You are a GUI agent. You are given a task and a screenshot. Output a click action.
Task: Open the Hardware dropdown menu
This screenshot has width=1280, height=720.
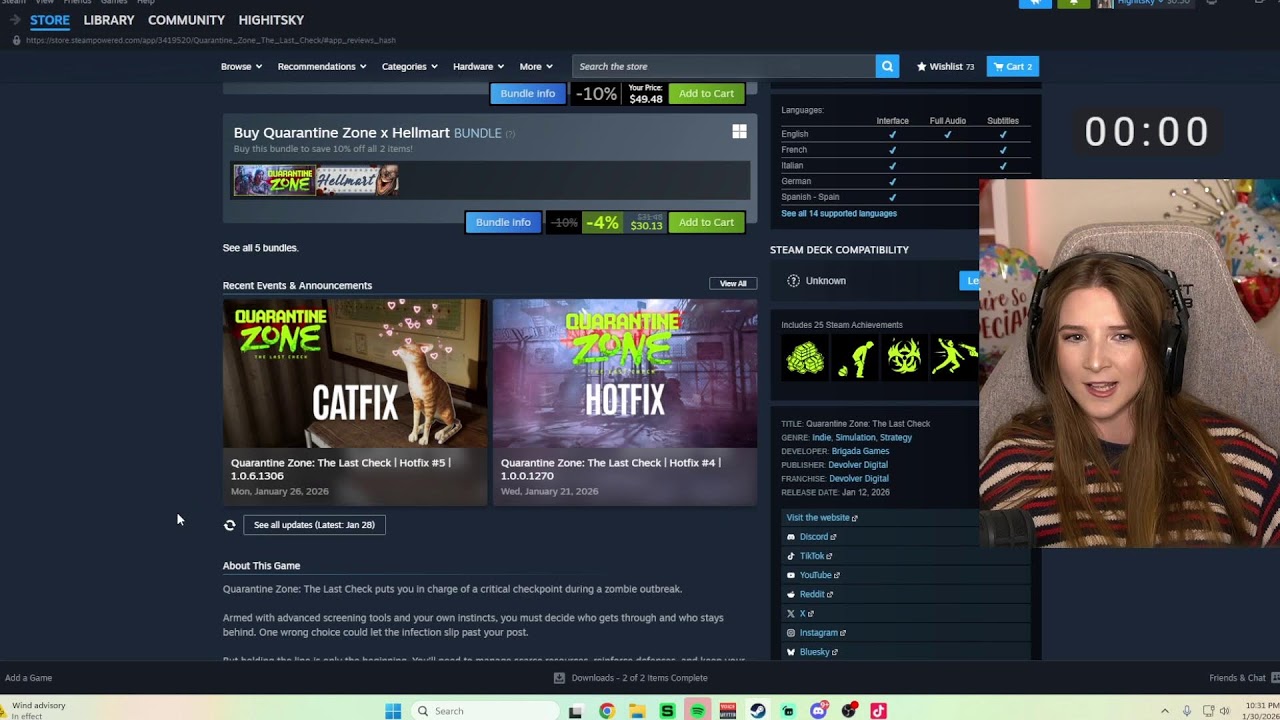click(x=479, y=66)
